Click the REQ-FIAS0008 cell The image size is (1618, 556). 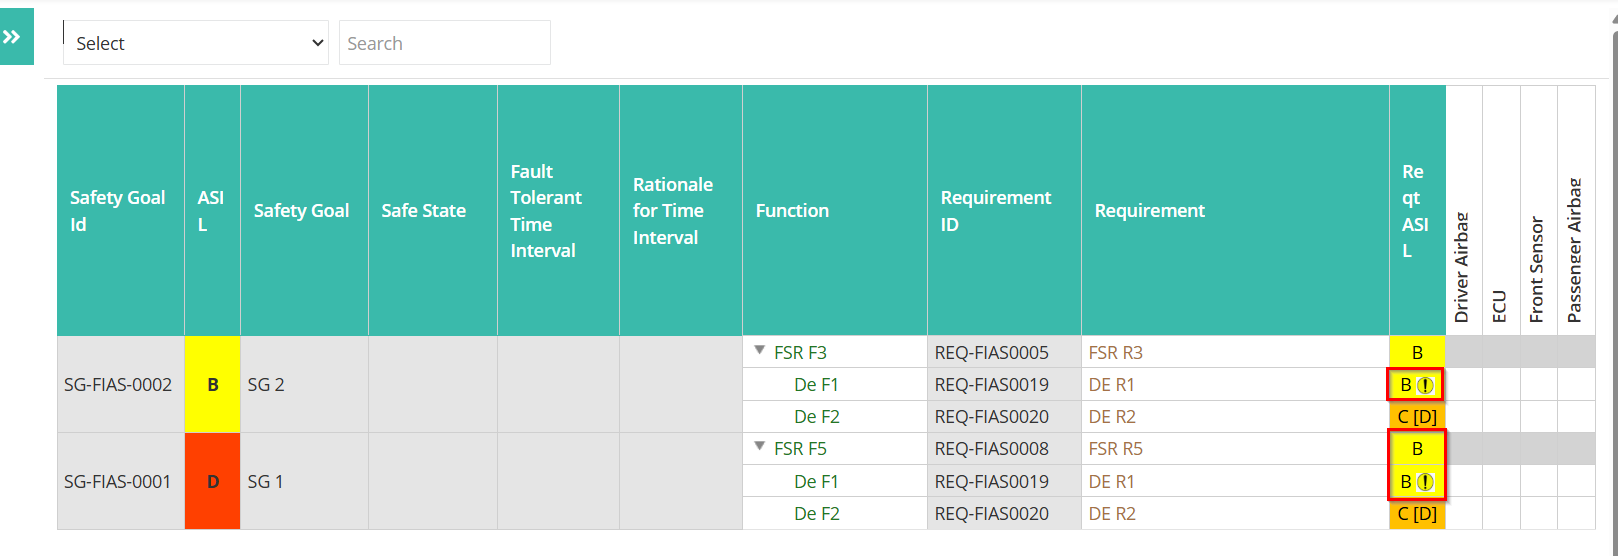click(1004, 449)
